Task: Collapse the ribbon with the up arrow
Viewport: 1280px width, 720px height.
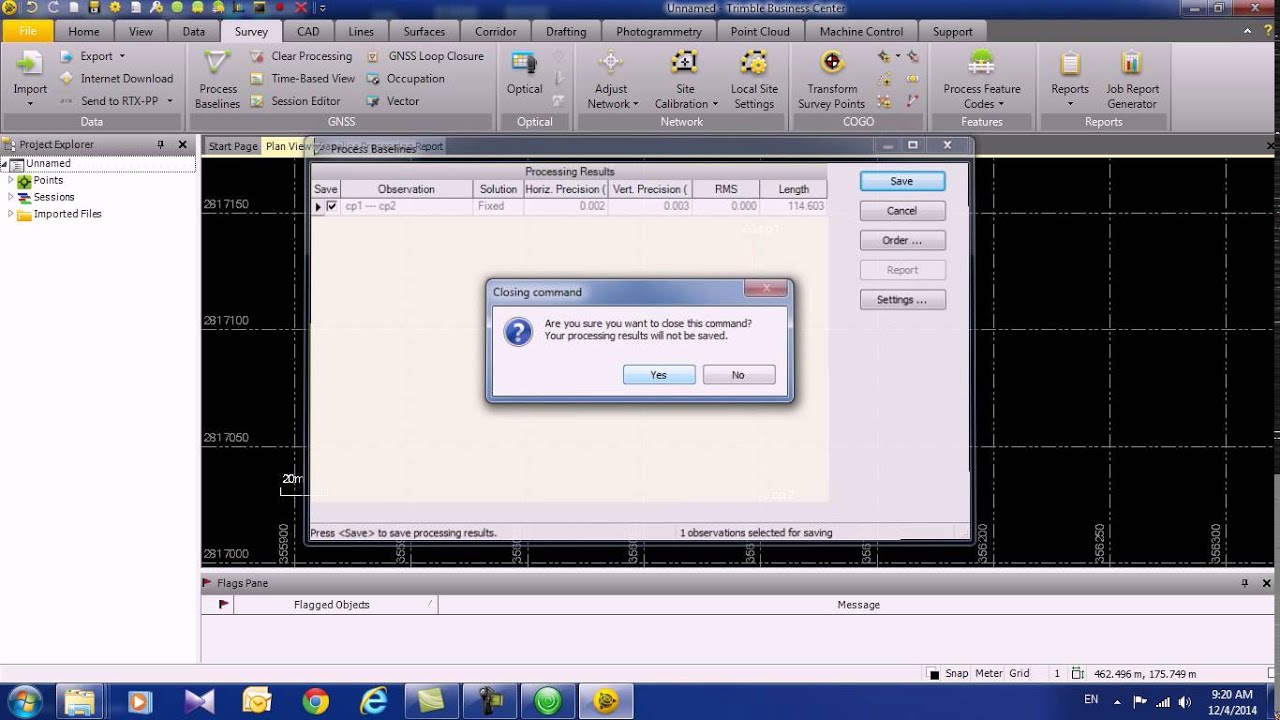Action: click(1248, 31)
